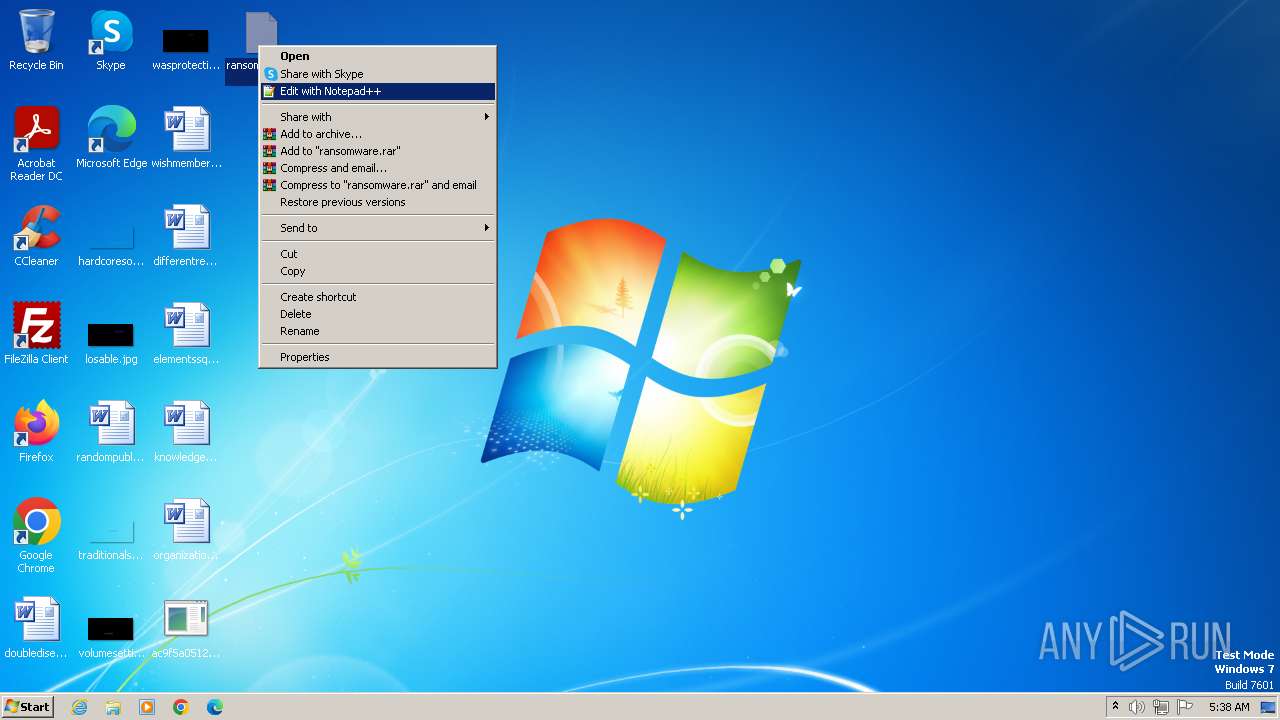Choose Add to archive...
The image size is (1280, 720).
[378, 134]
